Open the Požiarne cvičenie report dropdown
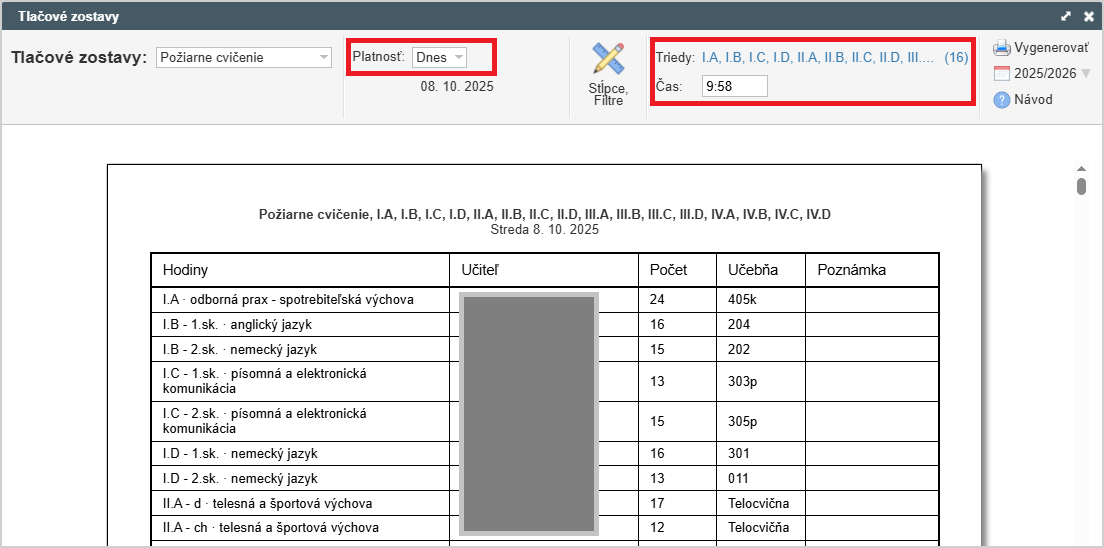The width and height of the screenshot is (1104, 548). tap(244, 57)
